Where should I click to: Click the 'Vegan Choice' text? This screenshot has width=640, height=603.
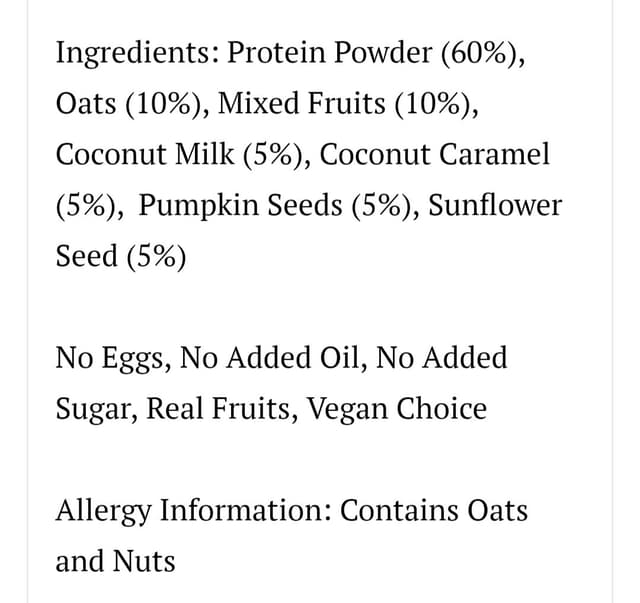point(396,410)
